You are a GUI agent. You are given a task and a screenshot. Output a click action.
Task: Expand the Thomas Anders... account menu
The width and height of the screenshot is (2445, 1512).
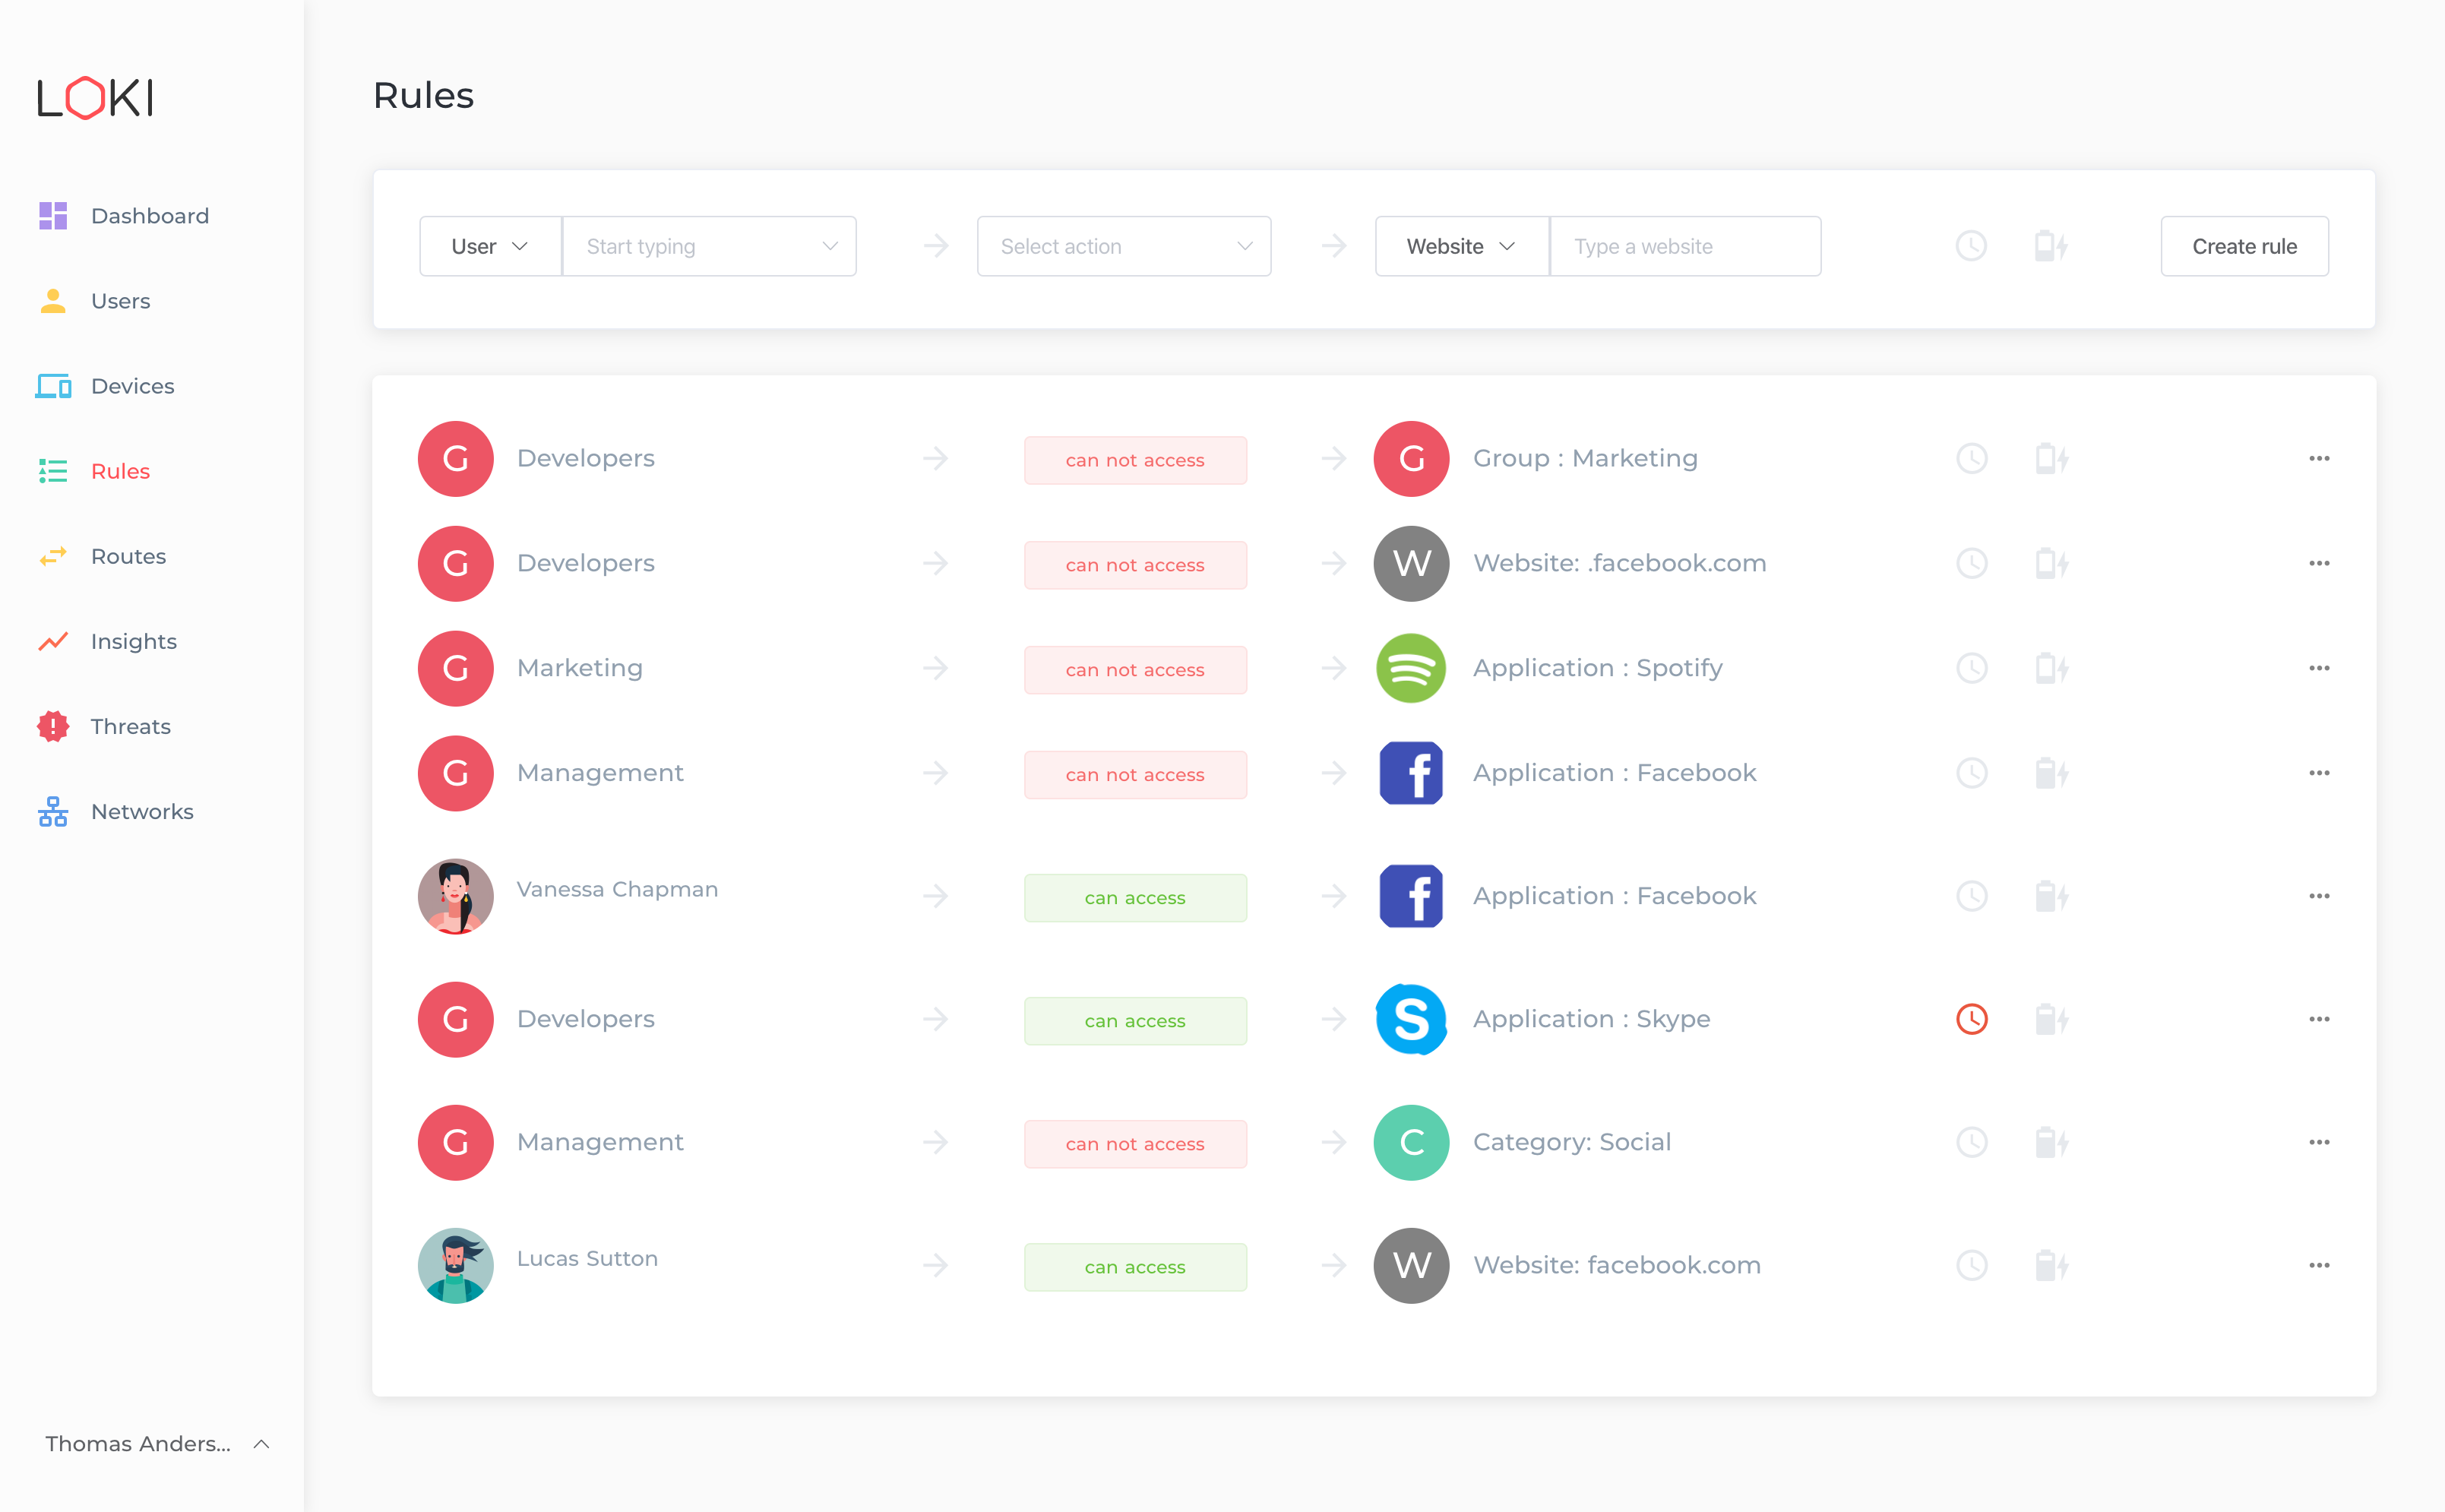pos(157,1444)
